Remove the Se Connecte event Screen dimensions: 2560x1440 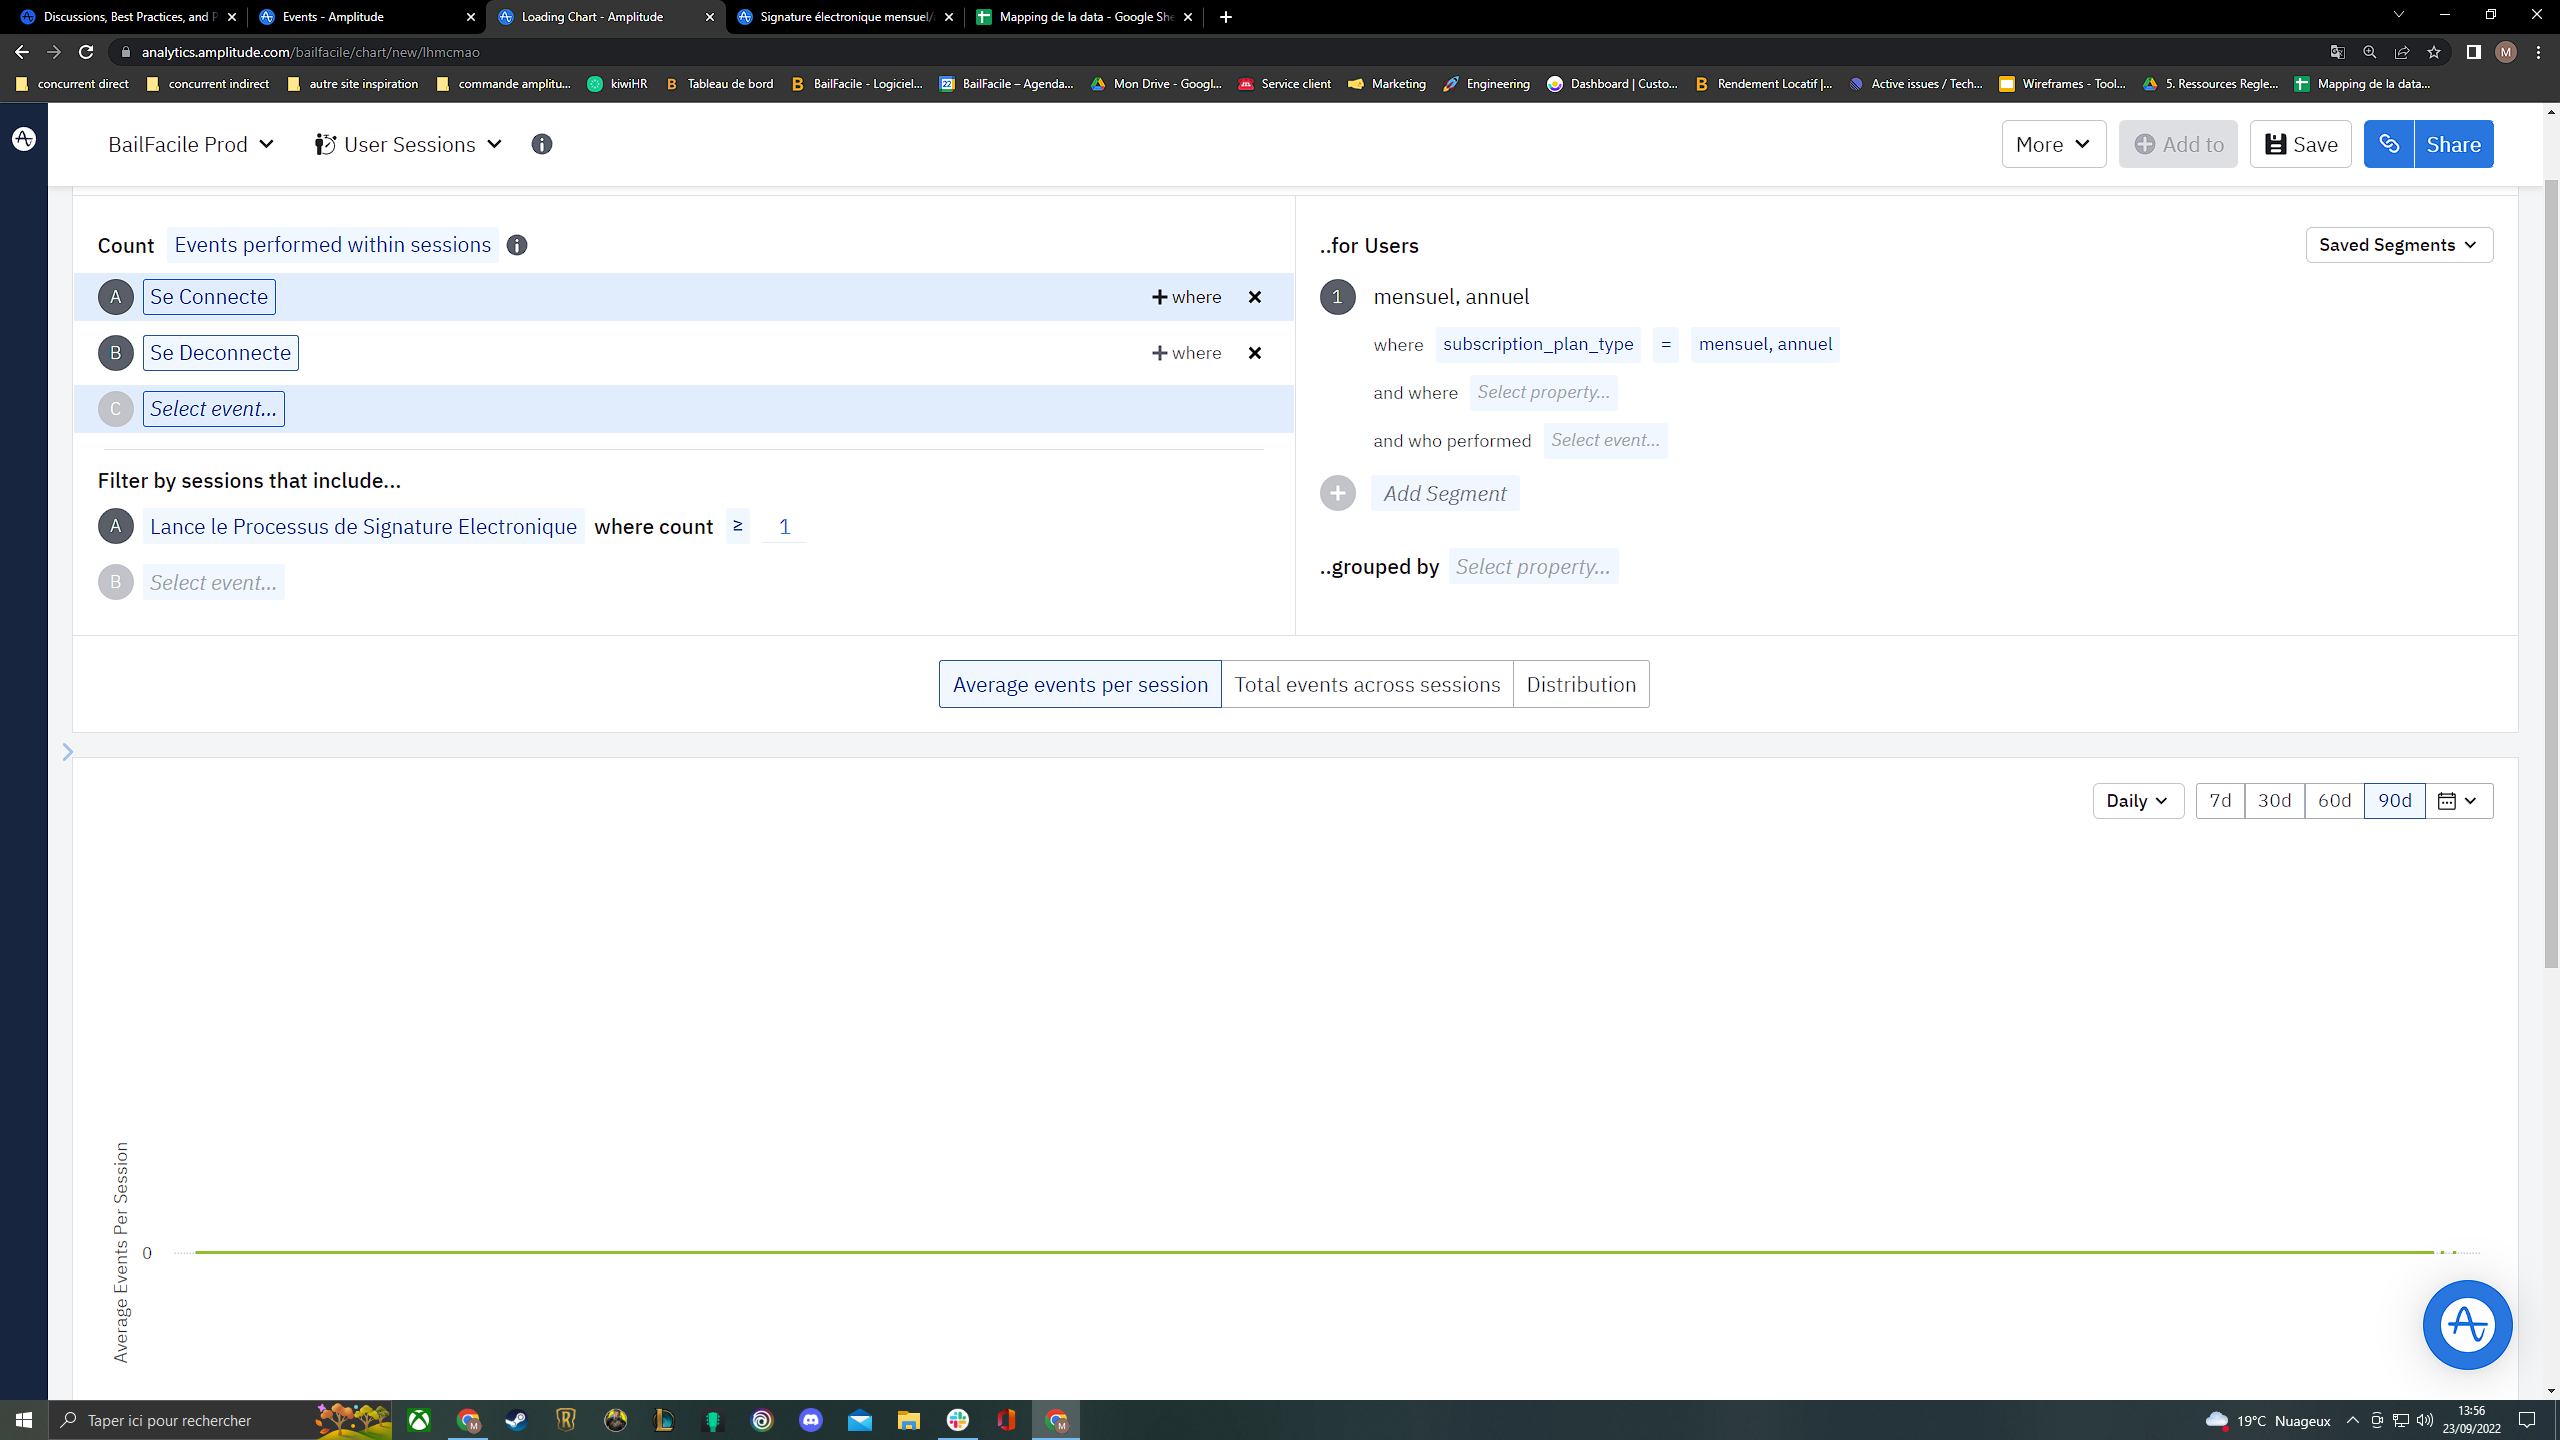(1254, 297)
